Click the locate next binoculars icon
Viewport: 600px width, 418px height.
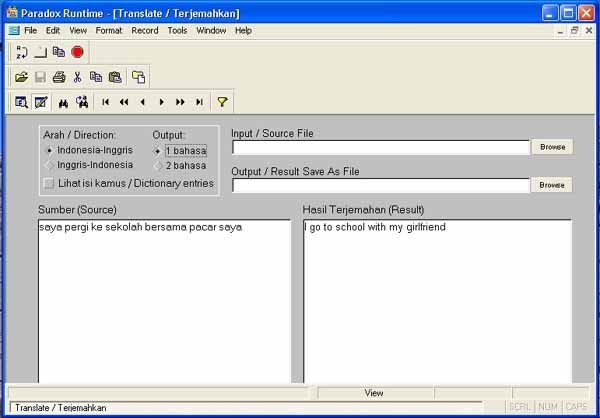coord(82,102)
